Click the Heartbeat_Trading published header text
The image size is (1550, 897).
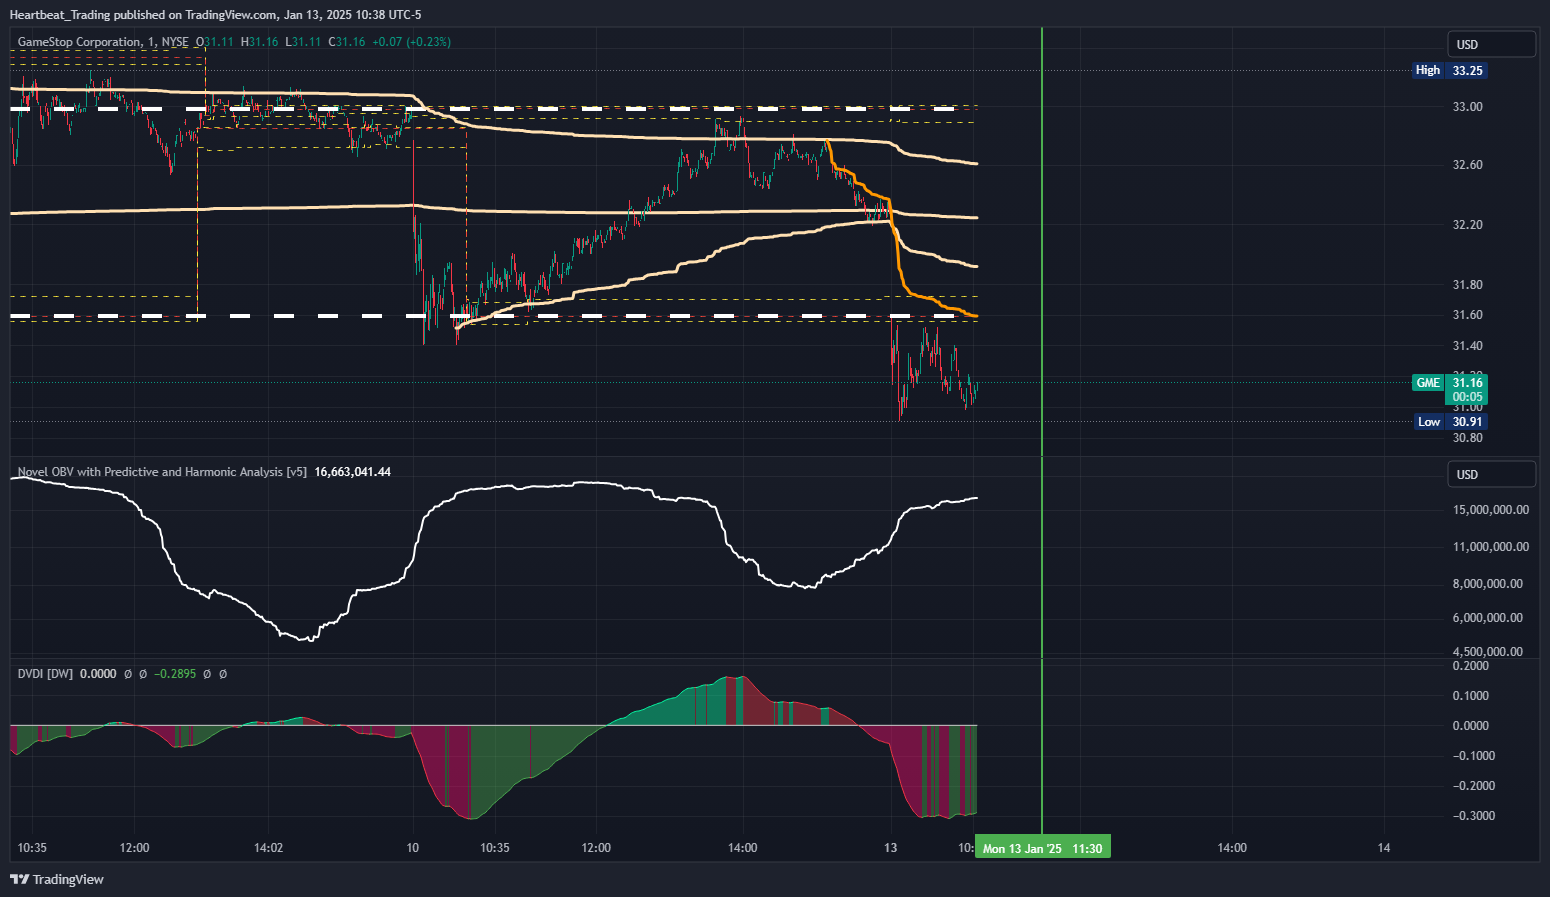pos(215,15)
